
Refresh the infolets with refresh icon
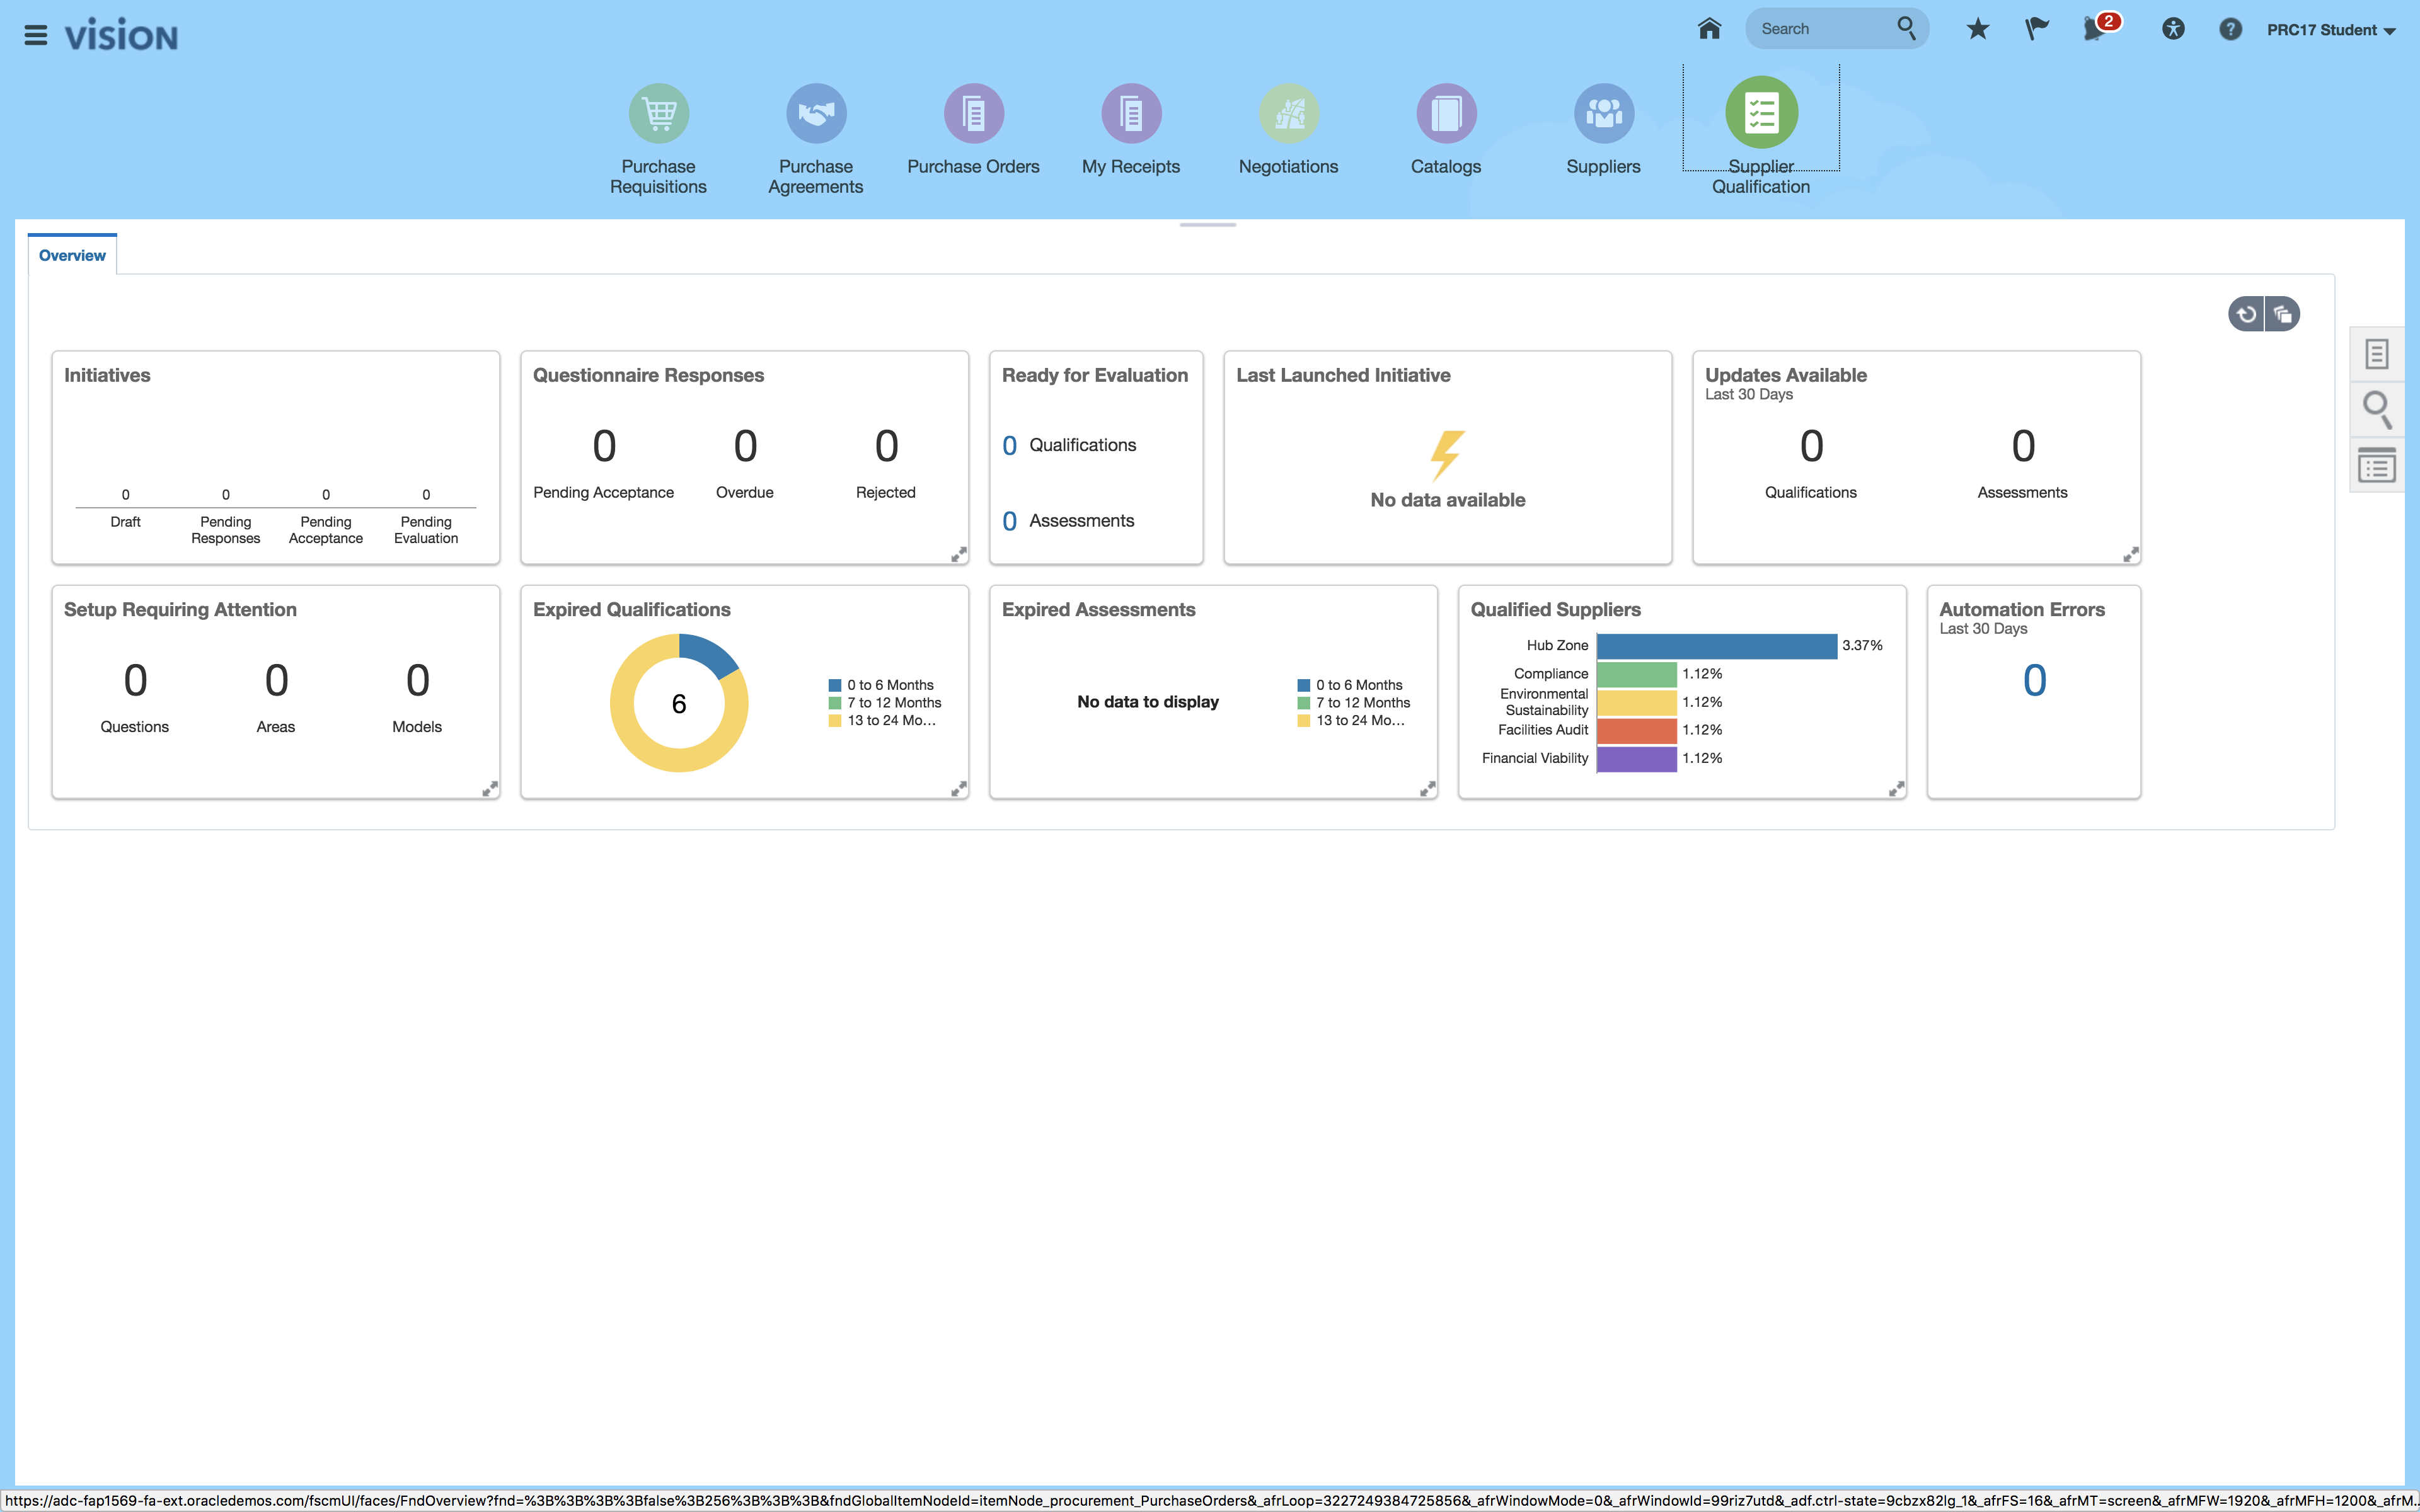point(2246,314)
